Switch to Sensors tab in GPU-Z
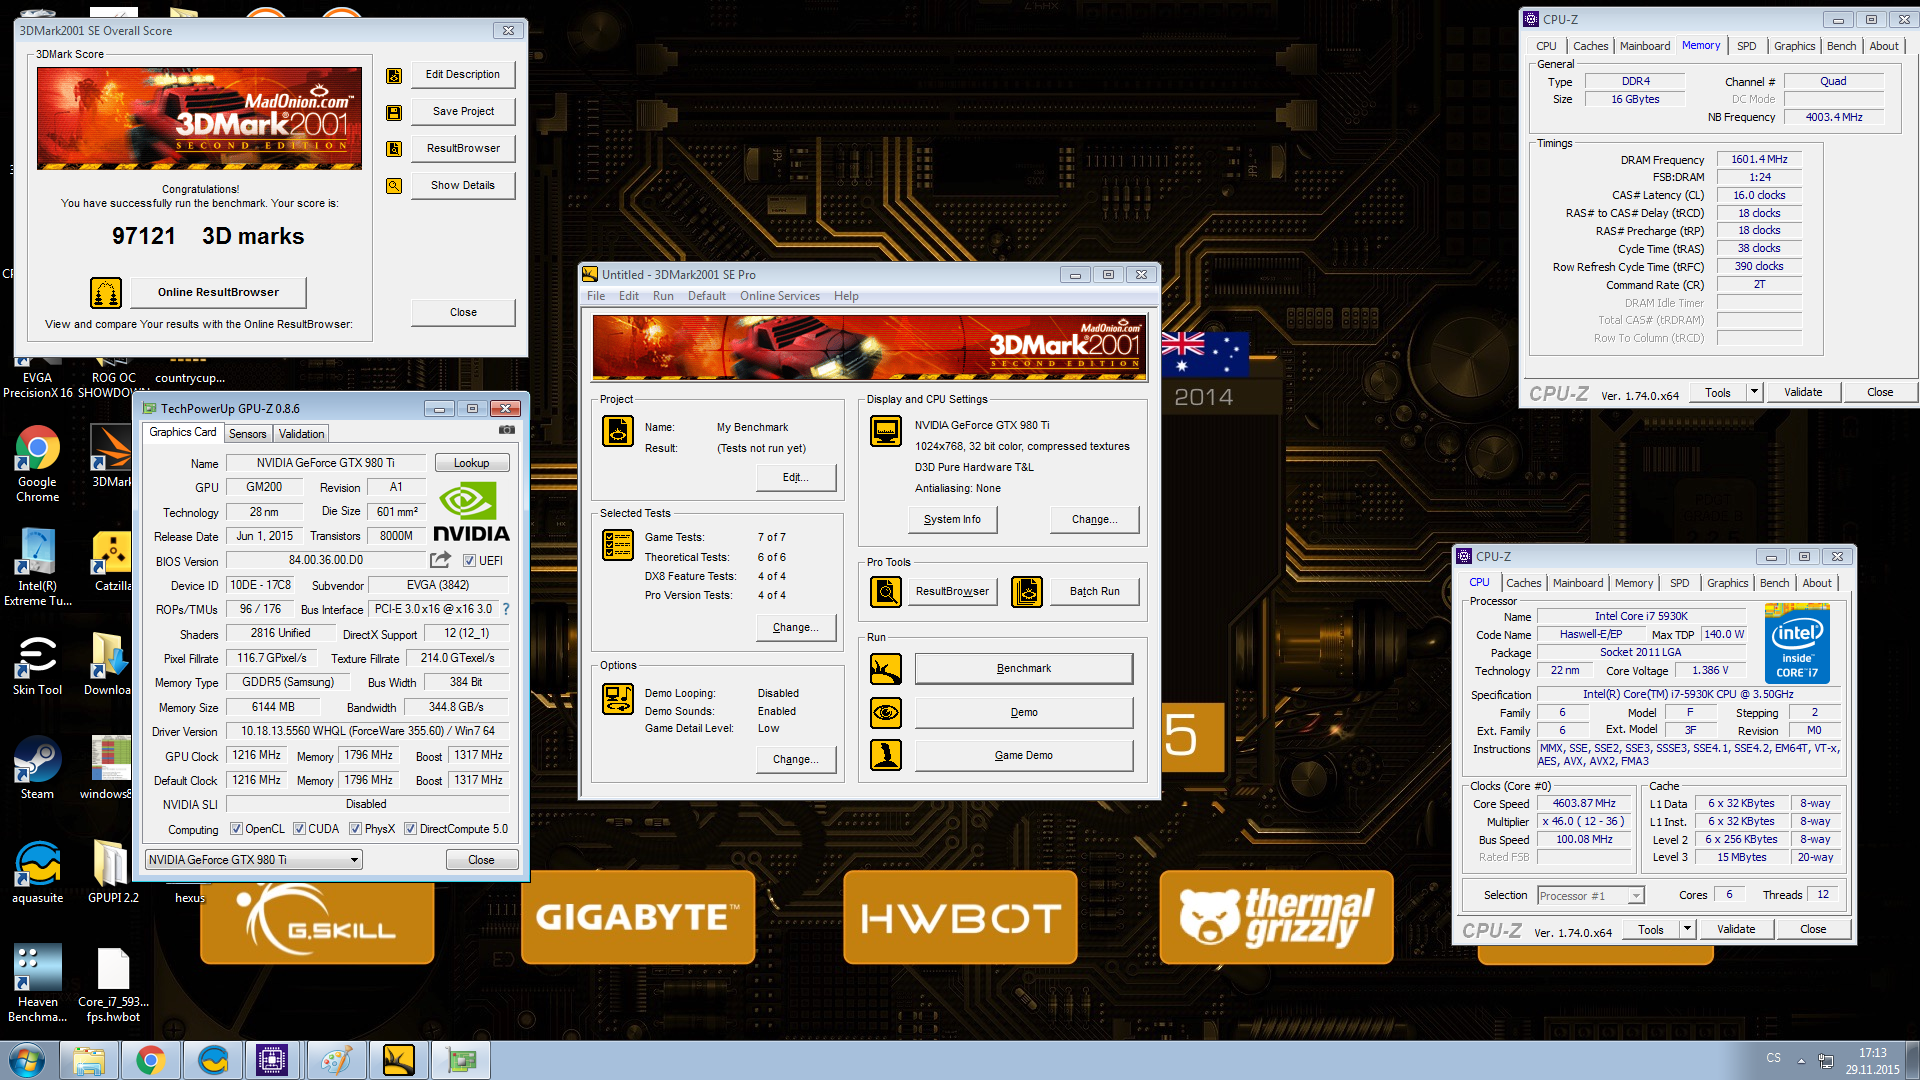The image size is (1920, 1080). coord(247,434)
